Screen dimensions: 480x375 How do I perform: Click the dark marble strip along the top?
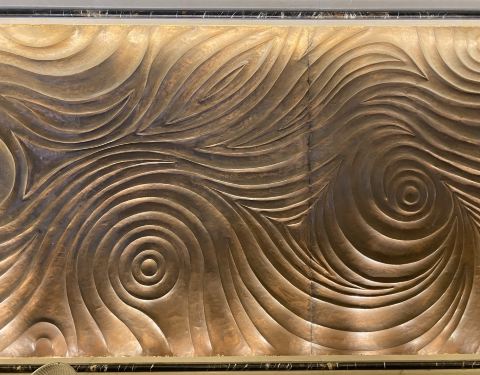click(x=240, y=14)
